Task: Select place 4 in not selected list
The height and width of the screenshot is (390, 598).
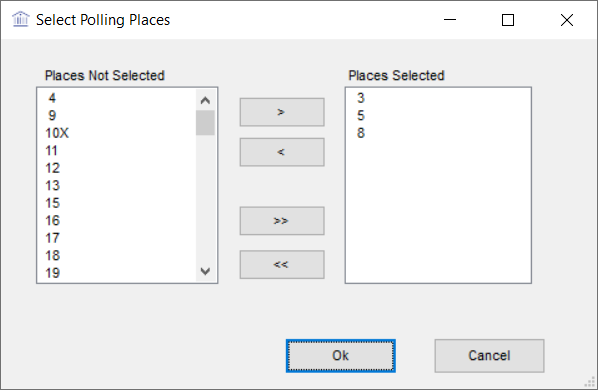Action: pos(120,98)
